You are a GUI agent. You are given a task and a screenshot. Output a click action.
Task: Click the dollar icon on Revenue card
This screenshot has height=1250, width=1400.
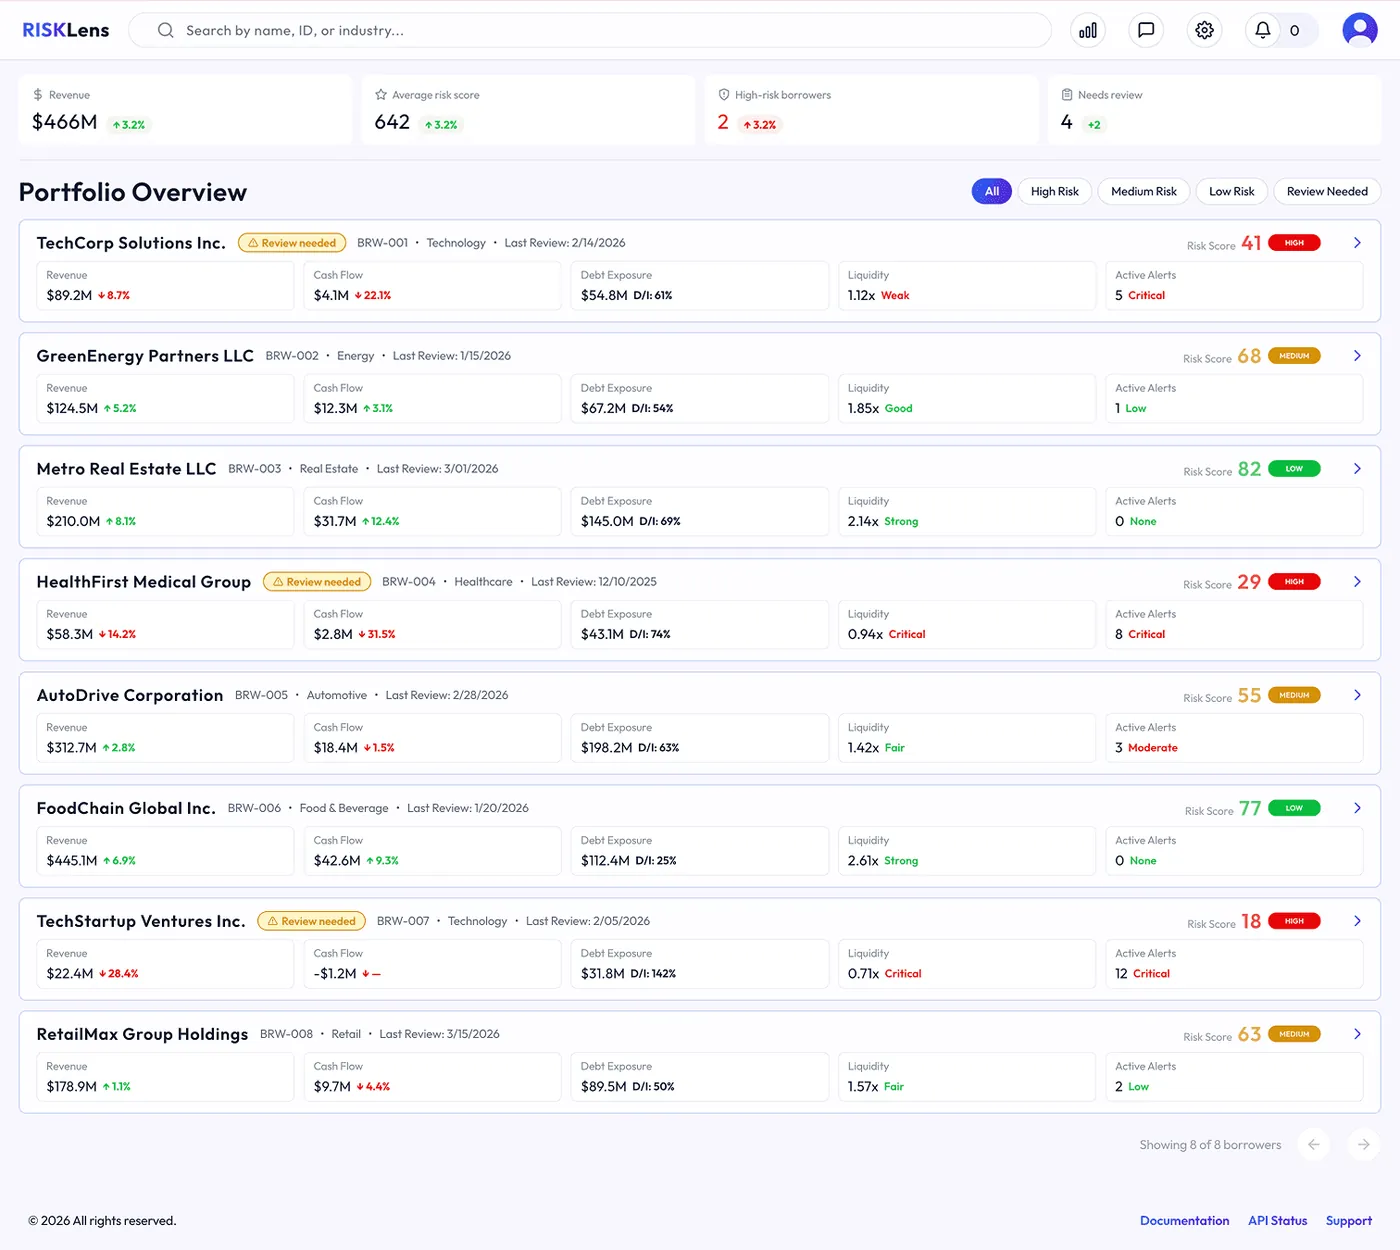click(38, 95)
